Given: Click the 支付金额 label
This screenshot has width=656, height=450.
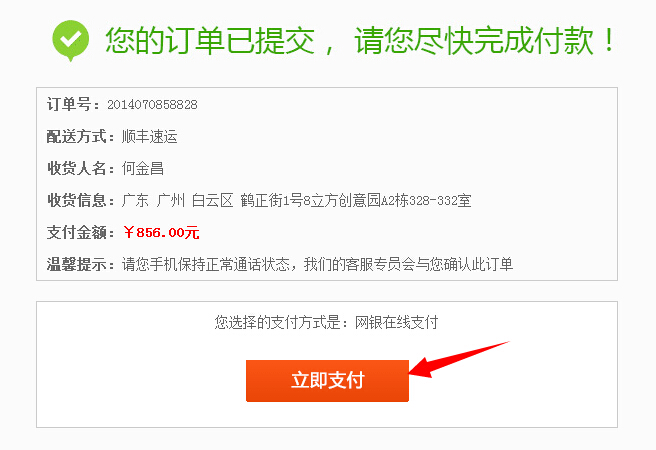Looking at the screenshot, I should [80, 233].
